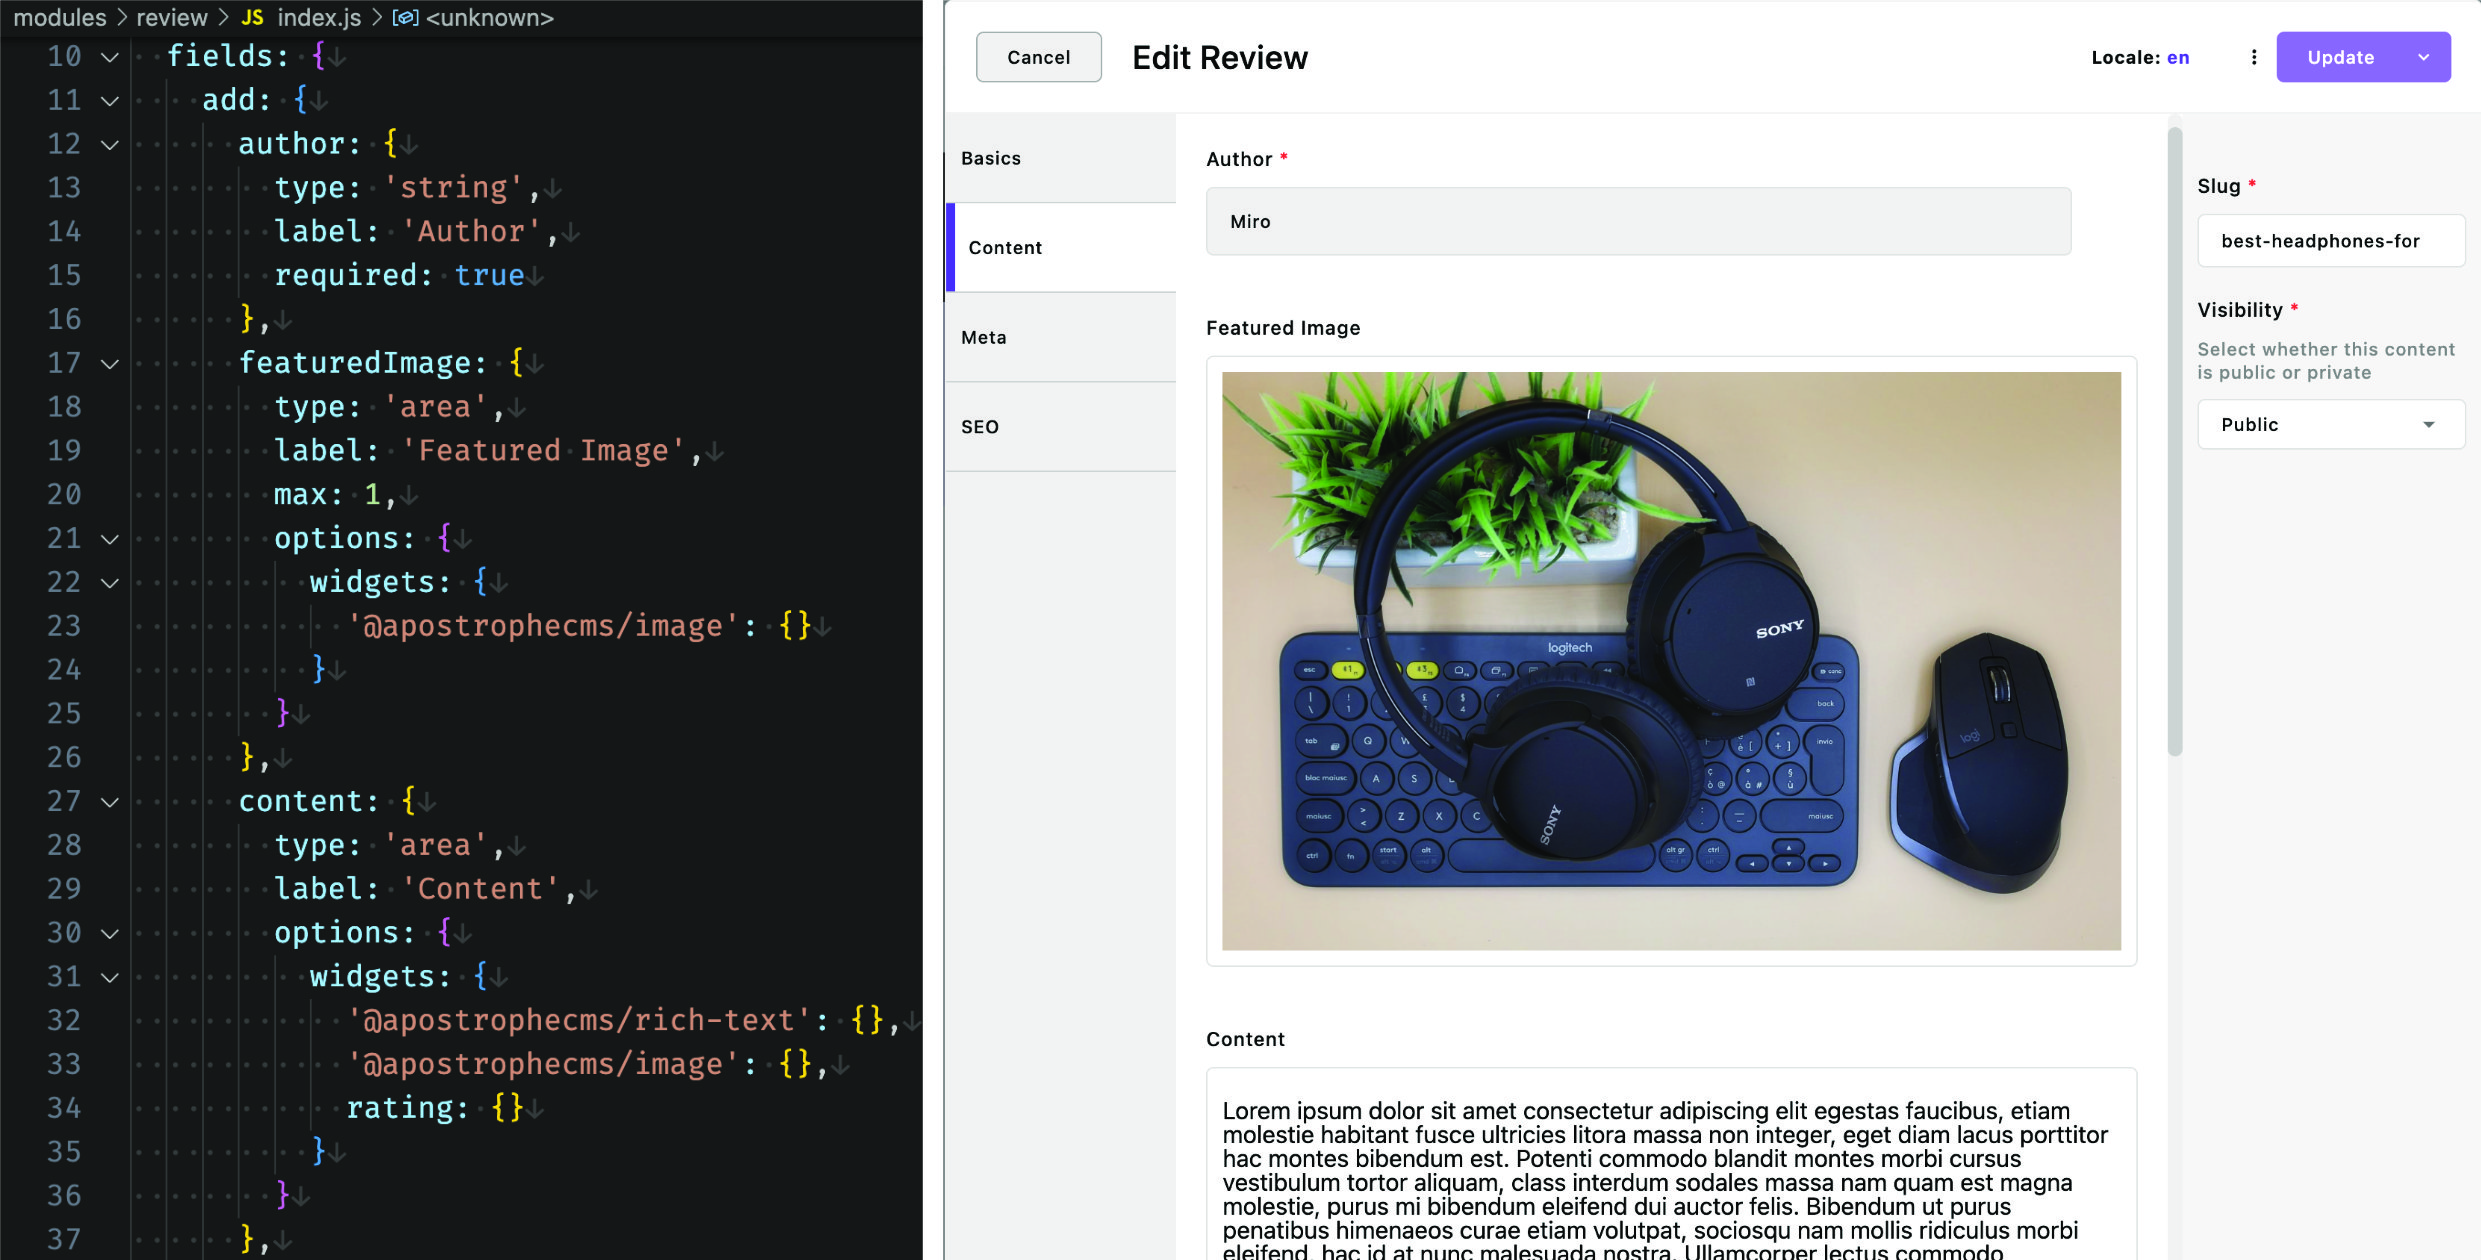Click the JS file icon in the breadcrumb
The height and width of the screenshot is (1260, 2481).
coord(252,17)
